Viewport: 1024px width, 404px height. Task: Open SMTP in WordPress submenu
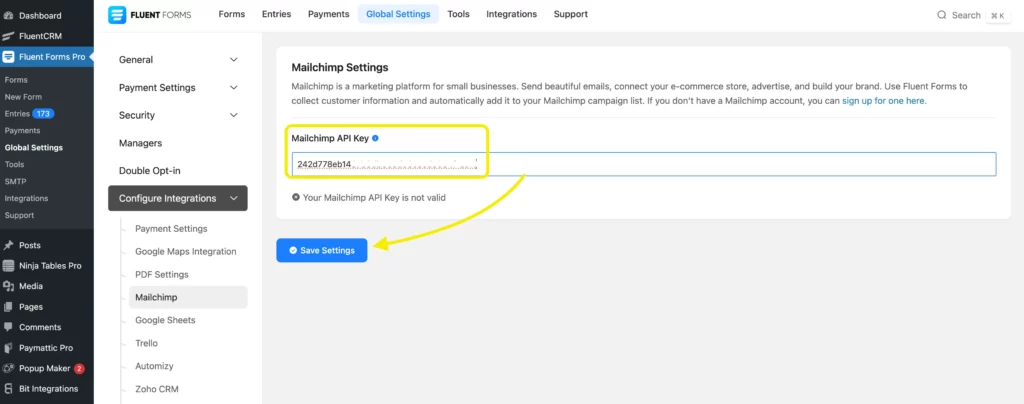(15, 181)
